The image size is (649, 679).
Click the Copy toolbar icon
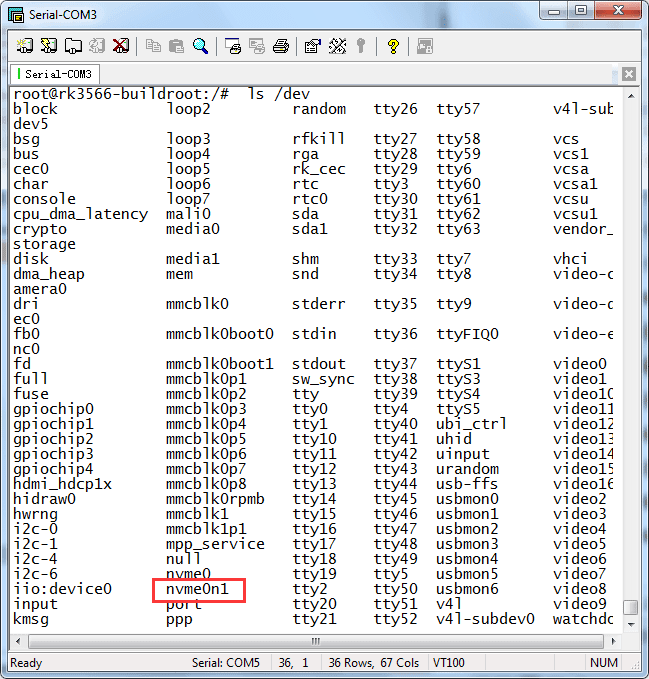tap(153, 46)
